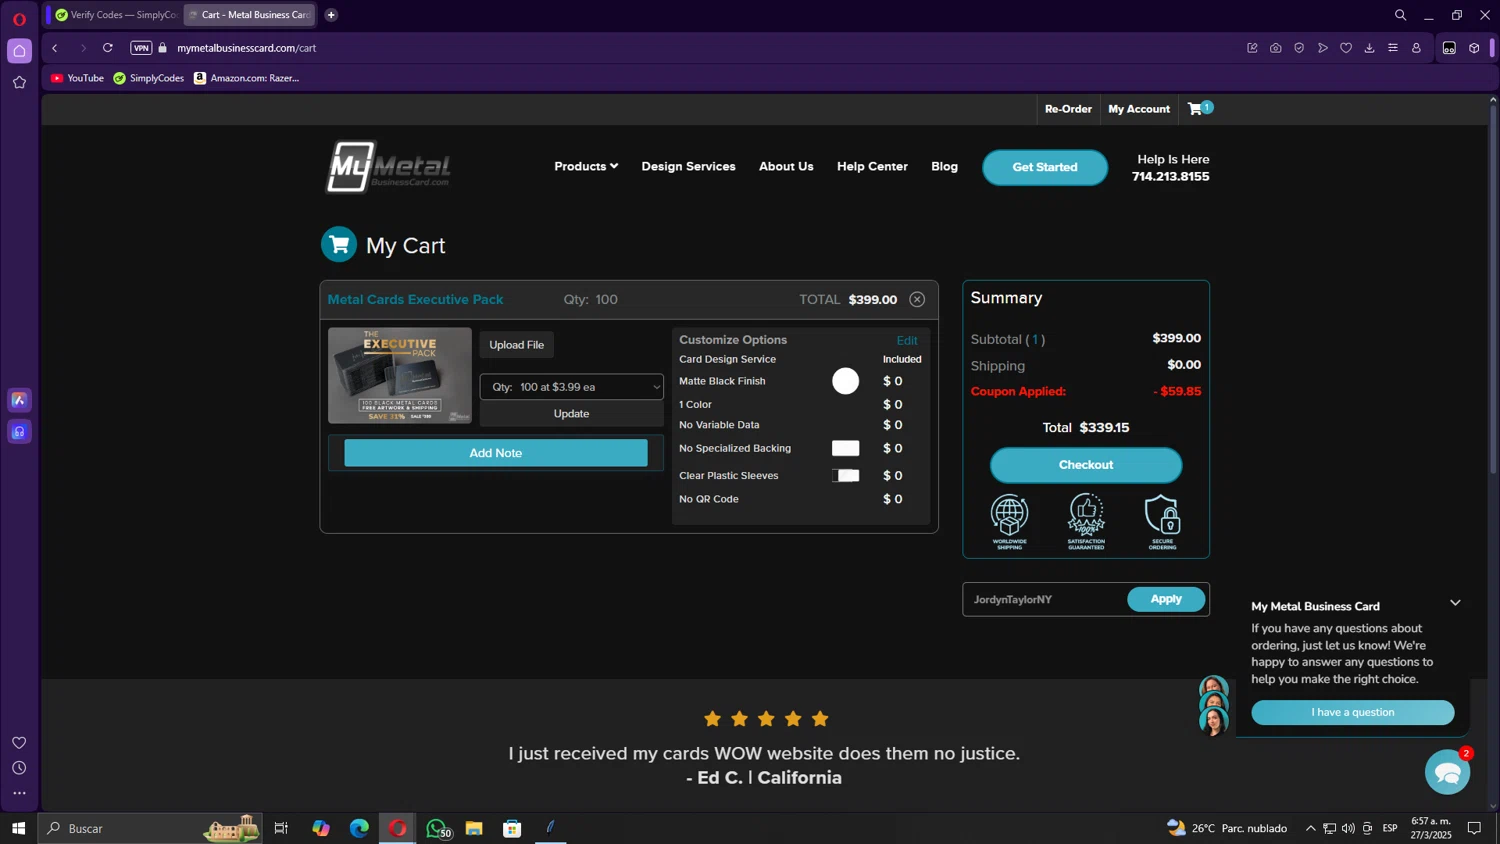Show hidden system tray icons chevron
This screenshot has width=1500, height=844.
click(1310, 828)
